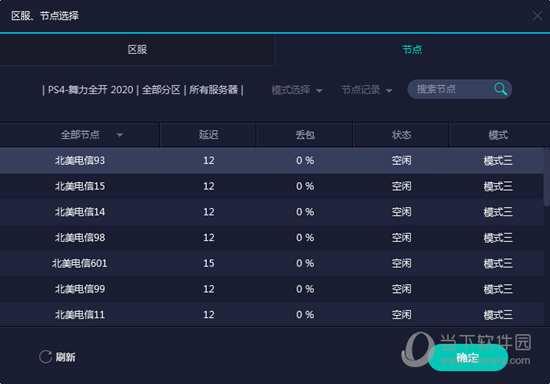
Task: Click 0 % packet loss of 北美电信11
Action: pyautogui.click(x=305, y=315)
